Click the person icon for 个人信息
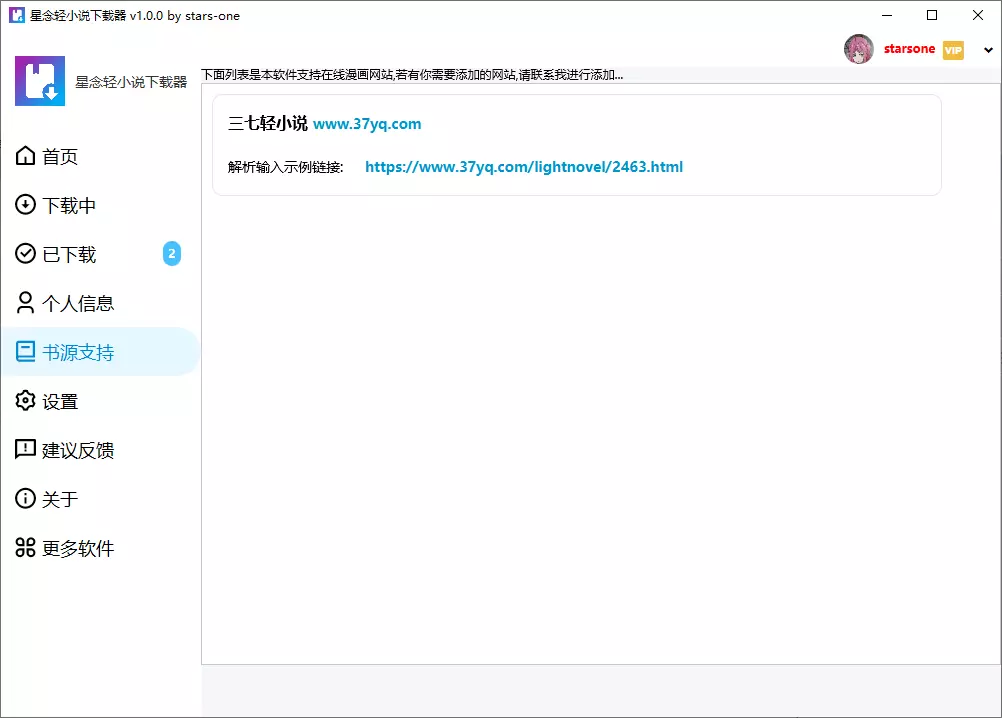Image resolution: width=1002 pixels, height=718 pixels. coord(25,303)
